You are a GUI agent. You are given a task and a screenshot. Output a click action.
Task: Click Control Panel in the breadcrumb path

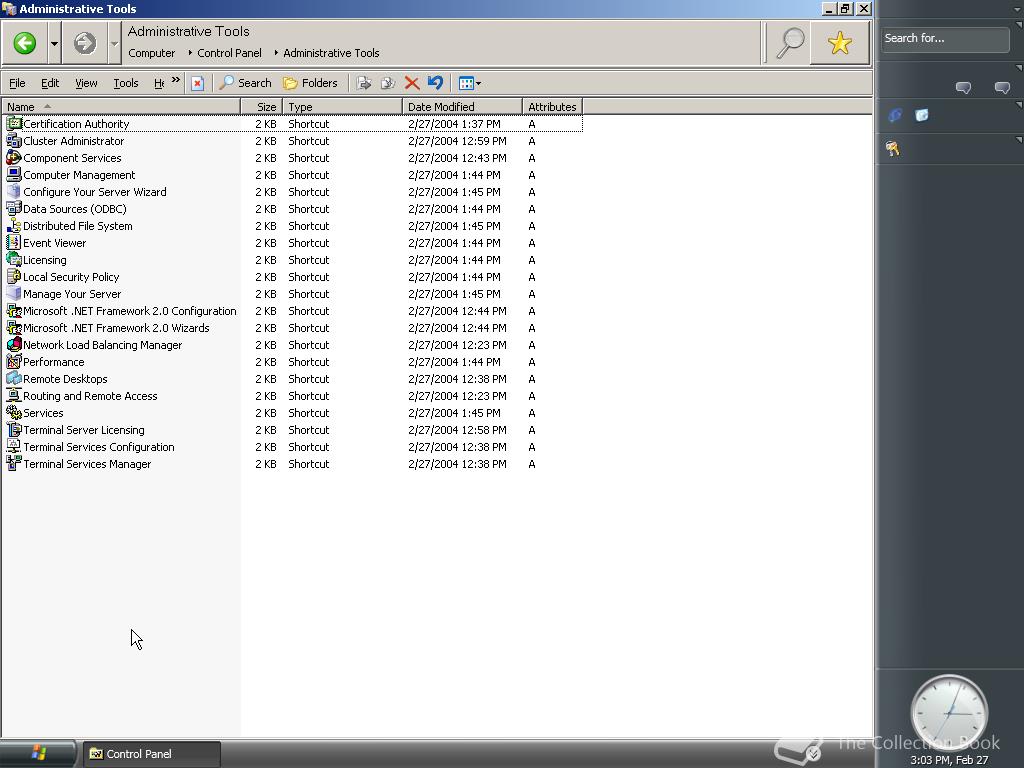point(229,53)
